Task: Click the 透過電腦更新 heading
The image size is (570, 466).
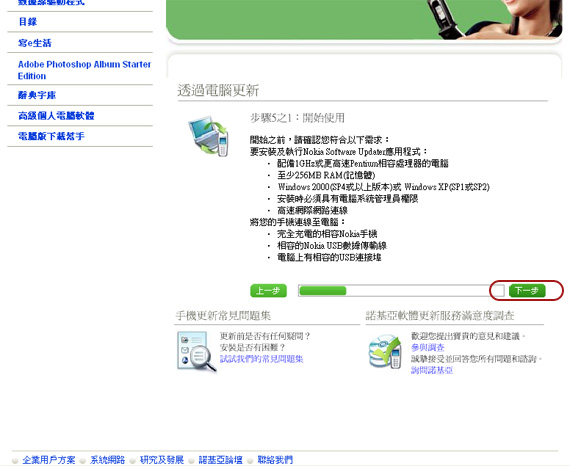Action: [218, 91]
